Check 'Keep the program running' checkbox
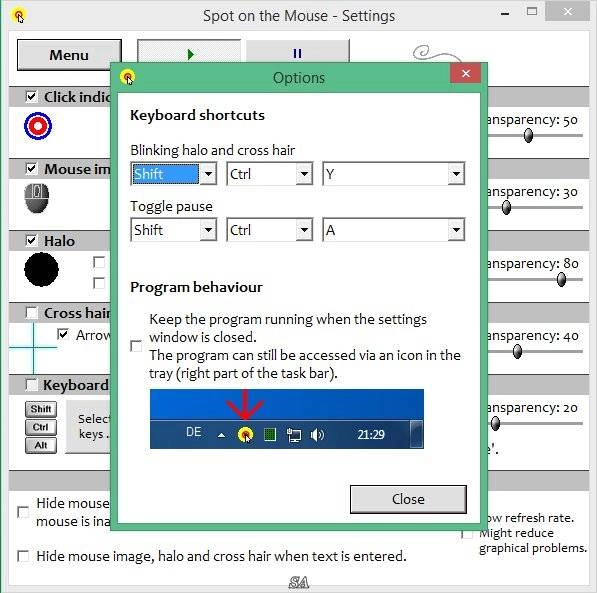The image size is (597, 593). click(136, 346)
